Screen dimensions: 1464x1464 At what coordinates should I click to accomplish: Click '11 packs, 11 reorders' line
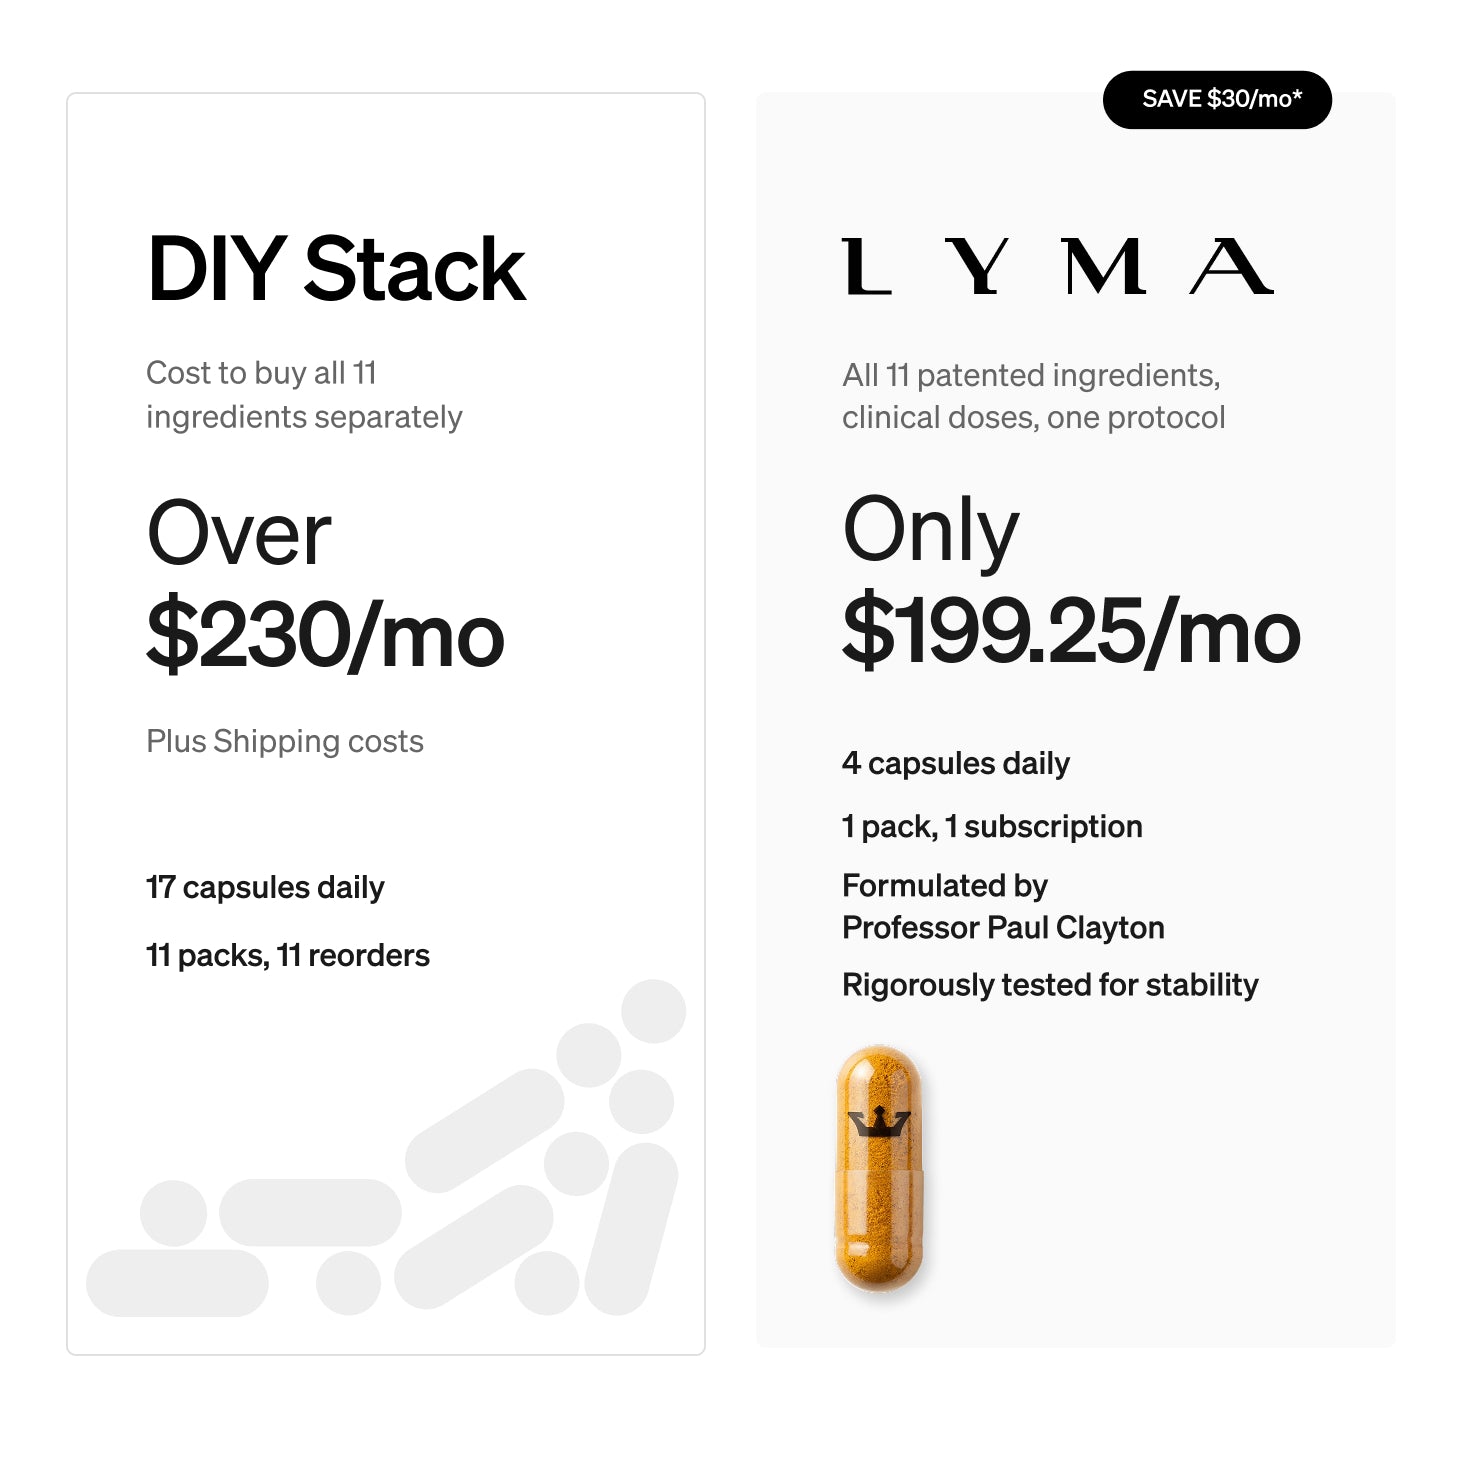(288, 955)
